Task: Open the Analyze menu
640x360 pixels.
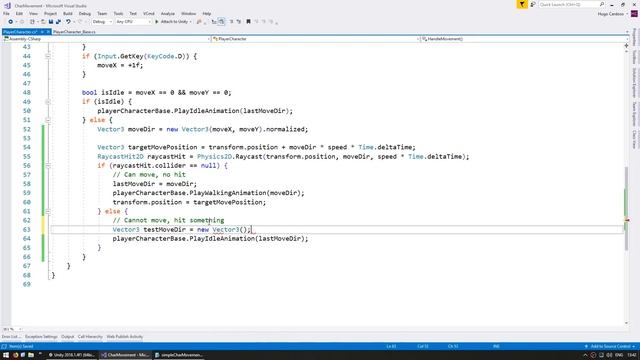Action: 168,14
